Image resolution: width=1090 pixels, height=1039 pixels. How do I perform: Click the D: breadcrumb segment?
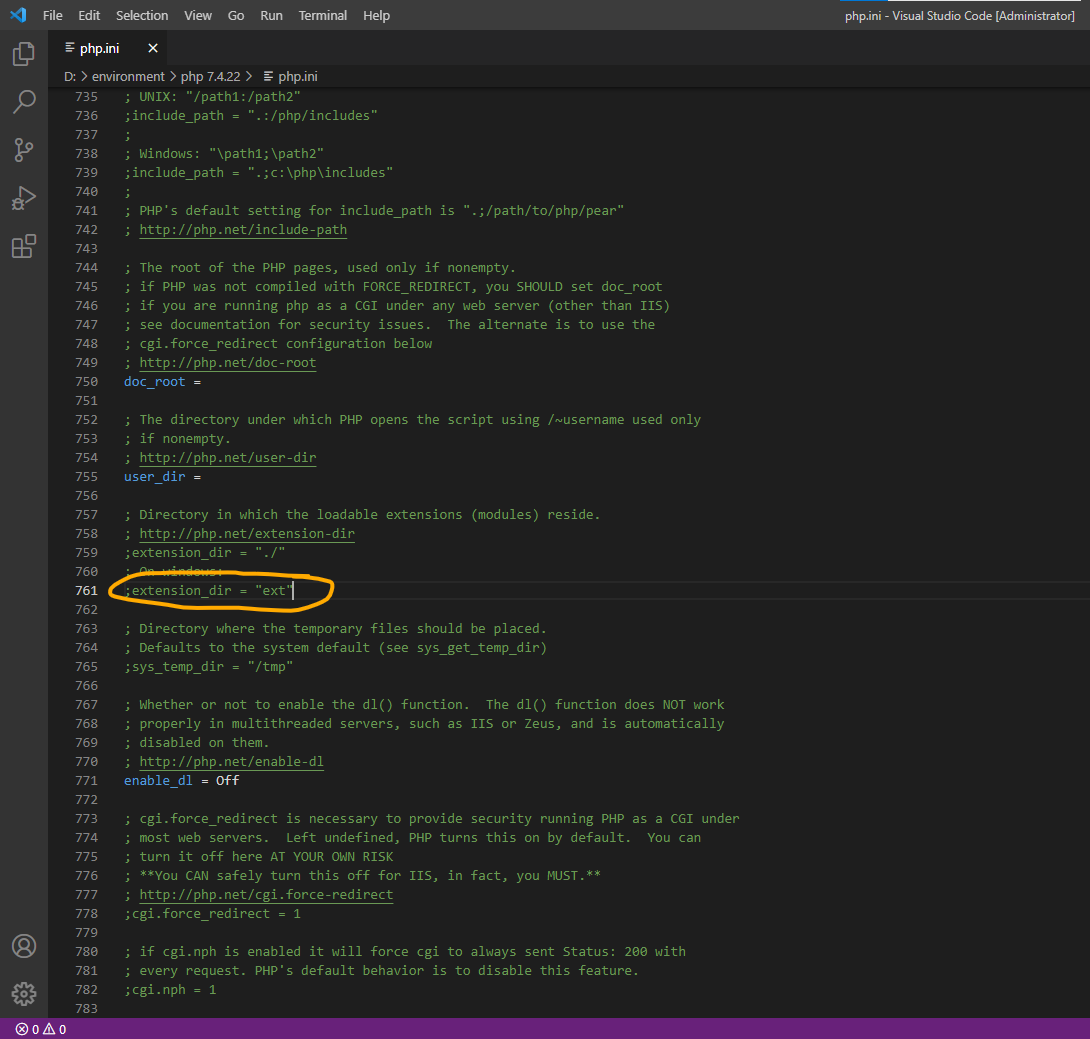70,76
